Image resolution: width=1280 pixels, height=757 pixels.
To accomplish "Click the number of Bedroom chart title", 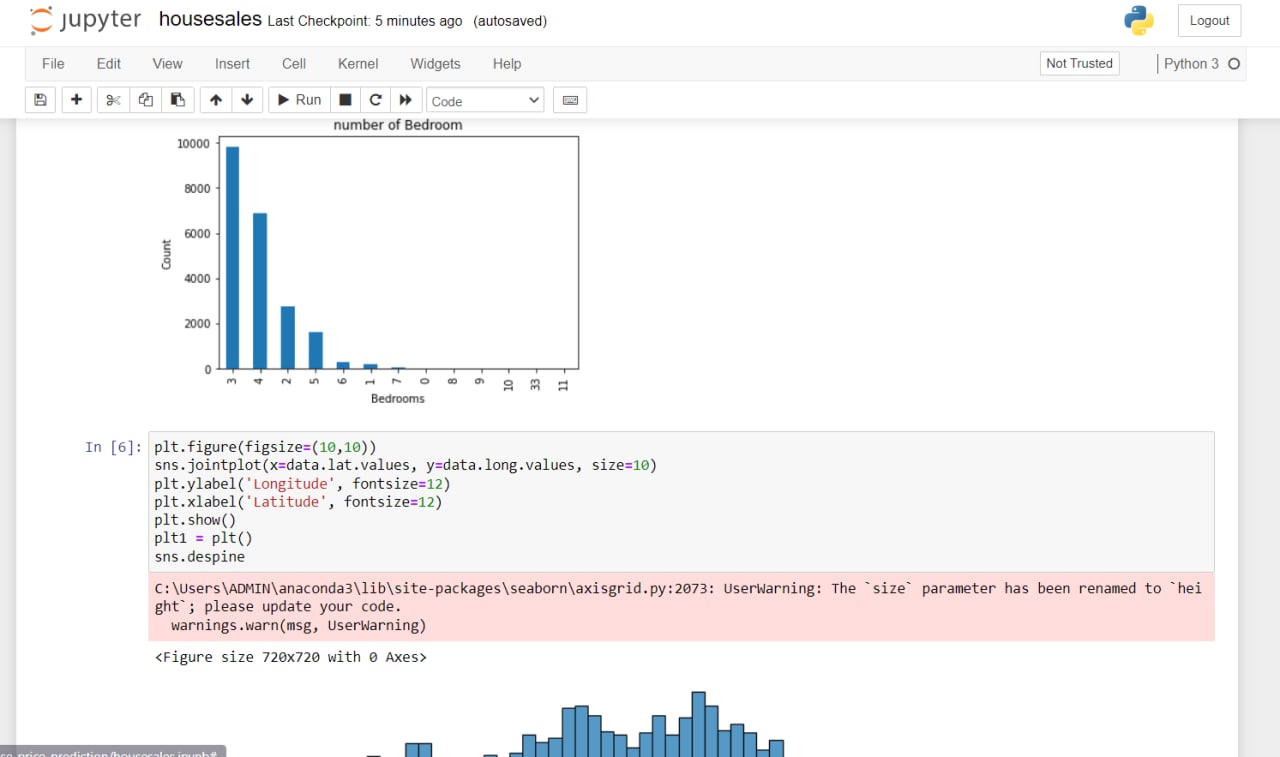I will (398, 125).
